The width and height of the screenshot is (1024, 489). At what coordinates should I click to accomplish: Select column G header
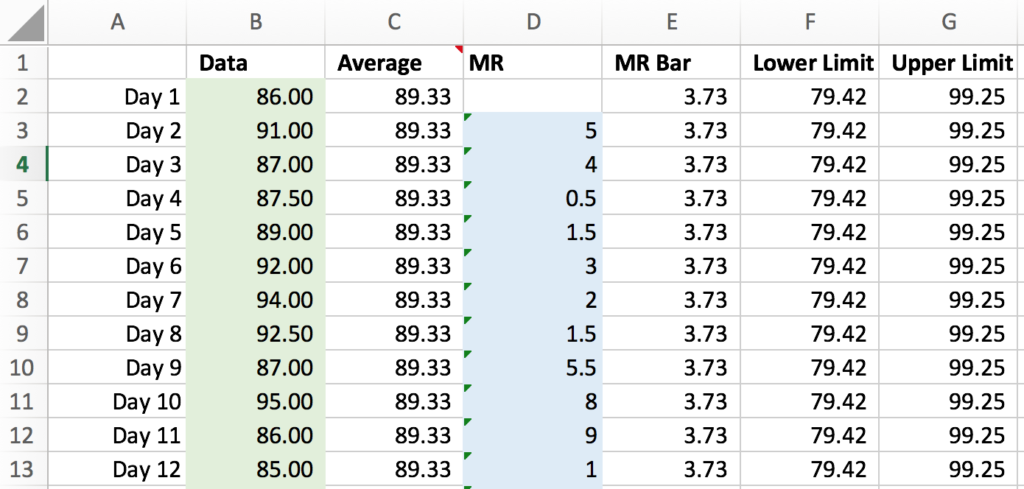pos(948,22)
